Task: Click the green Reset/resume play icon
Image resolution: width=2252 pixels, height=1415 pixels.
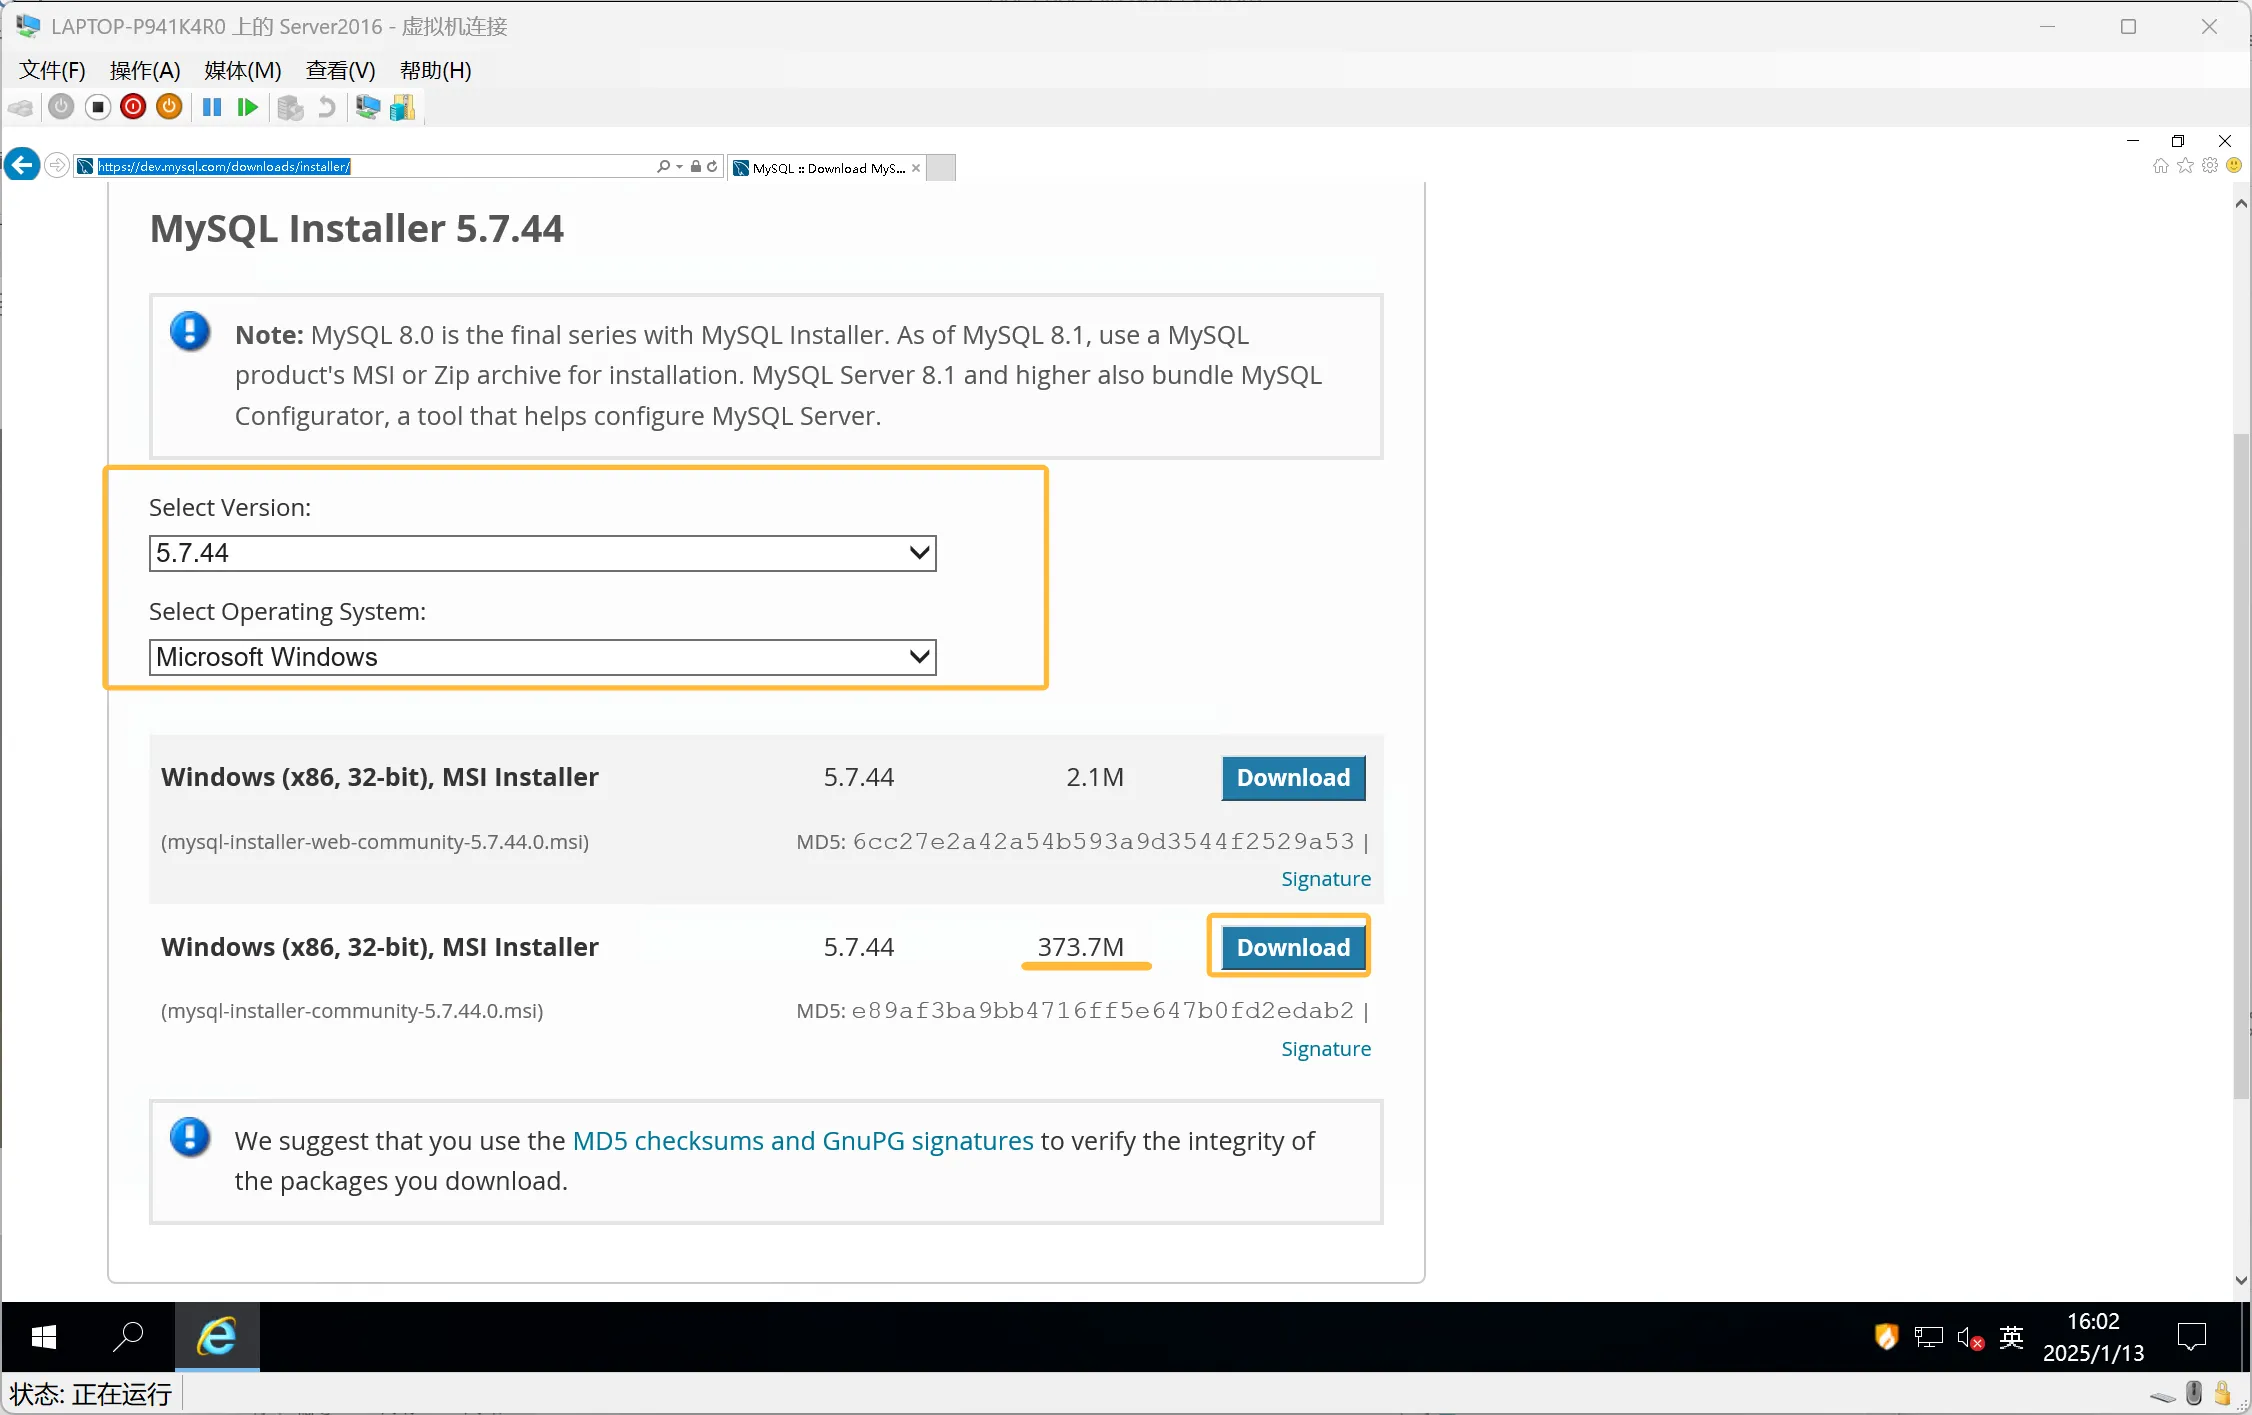Action: (x=247, y=107)
